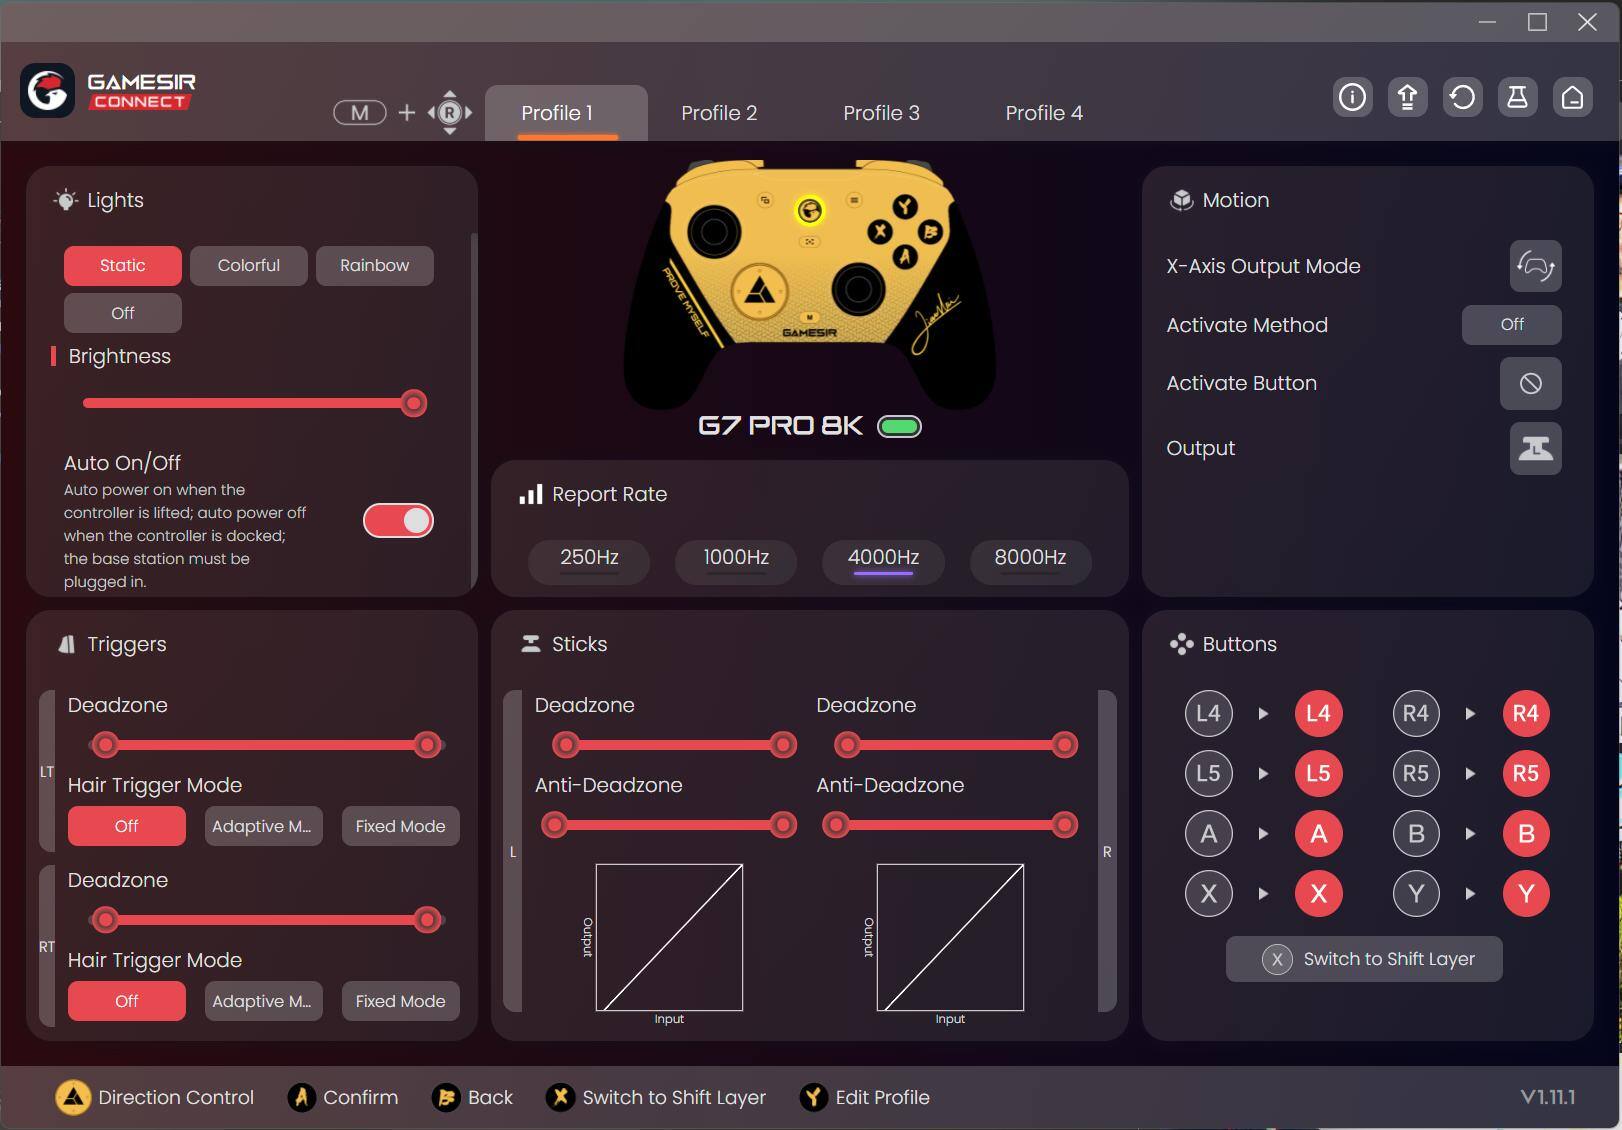Click the home icon in top toolbar
Image resolution: width=1622 pixels, height=1130 pixels.
pyautogui.click(x=1572, y=97)
